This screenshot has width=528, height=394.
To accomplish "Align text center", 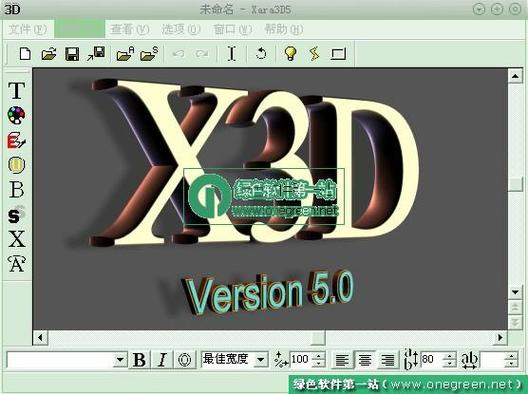I will [365, 360].
